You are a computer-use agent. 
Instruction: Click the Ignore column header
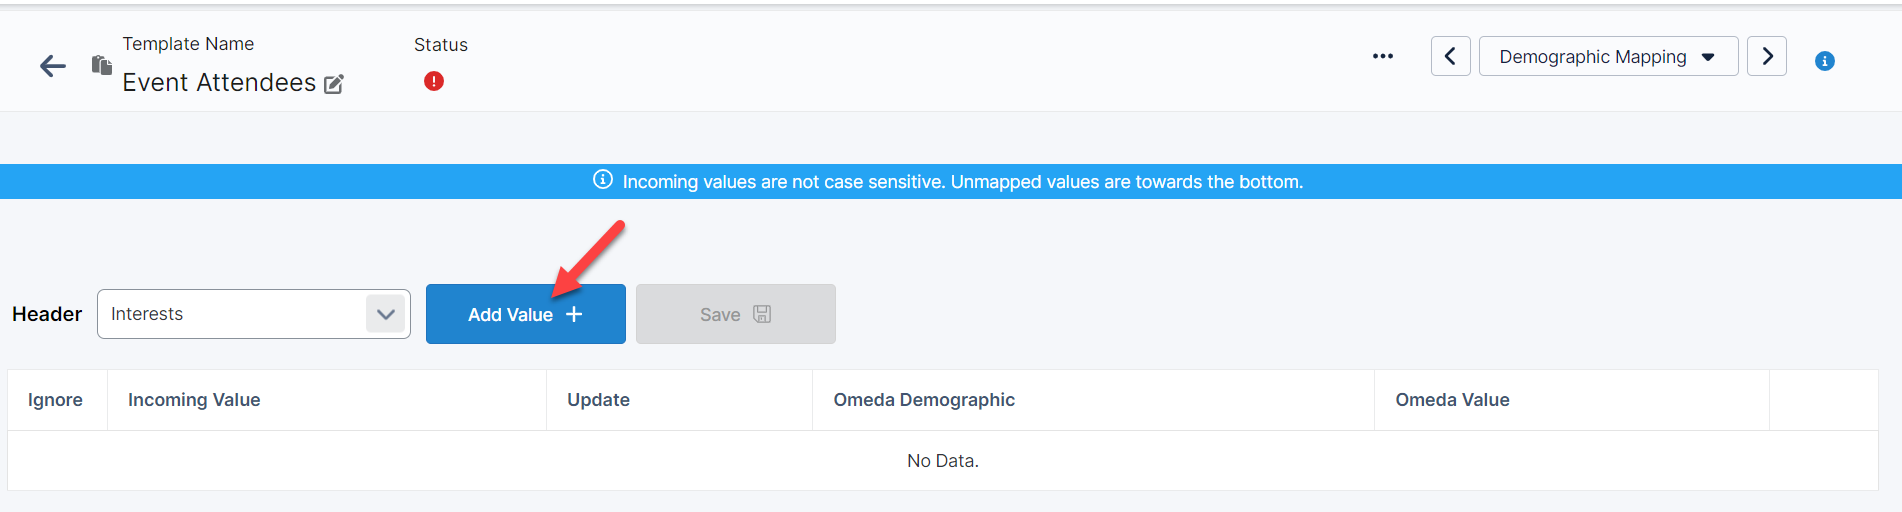point(55,400)
